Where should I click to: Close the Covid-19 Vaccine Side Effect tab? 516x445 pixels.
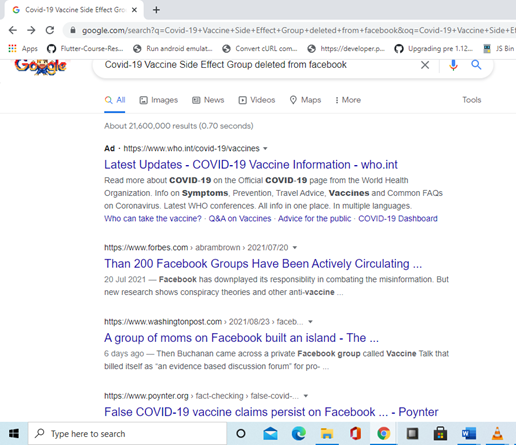point(134,10)
